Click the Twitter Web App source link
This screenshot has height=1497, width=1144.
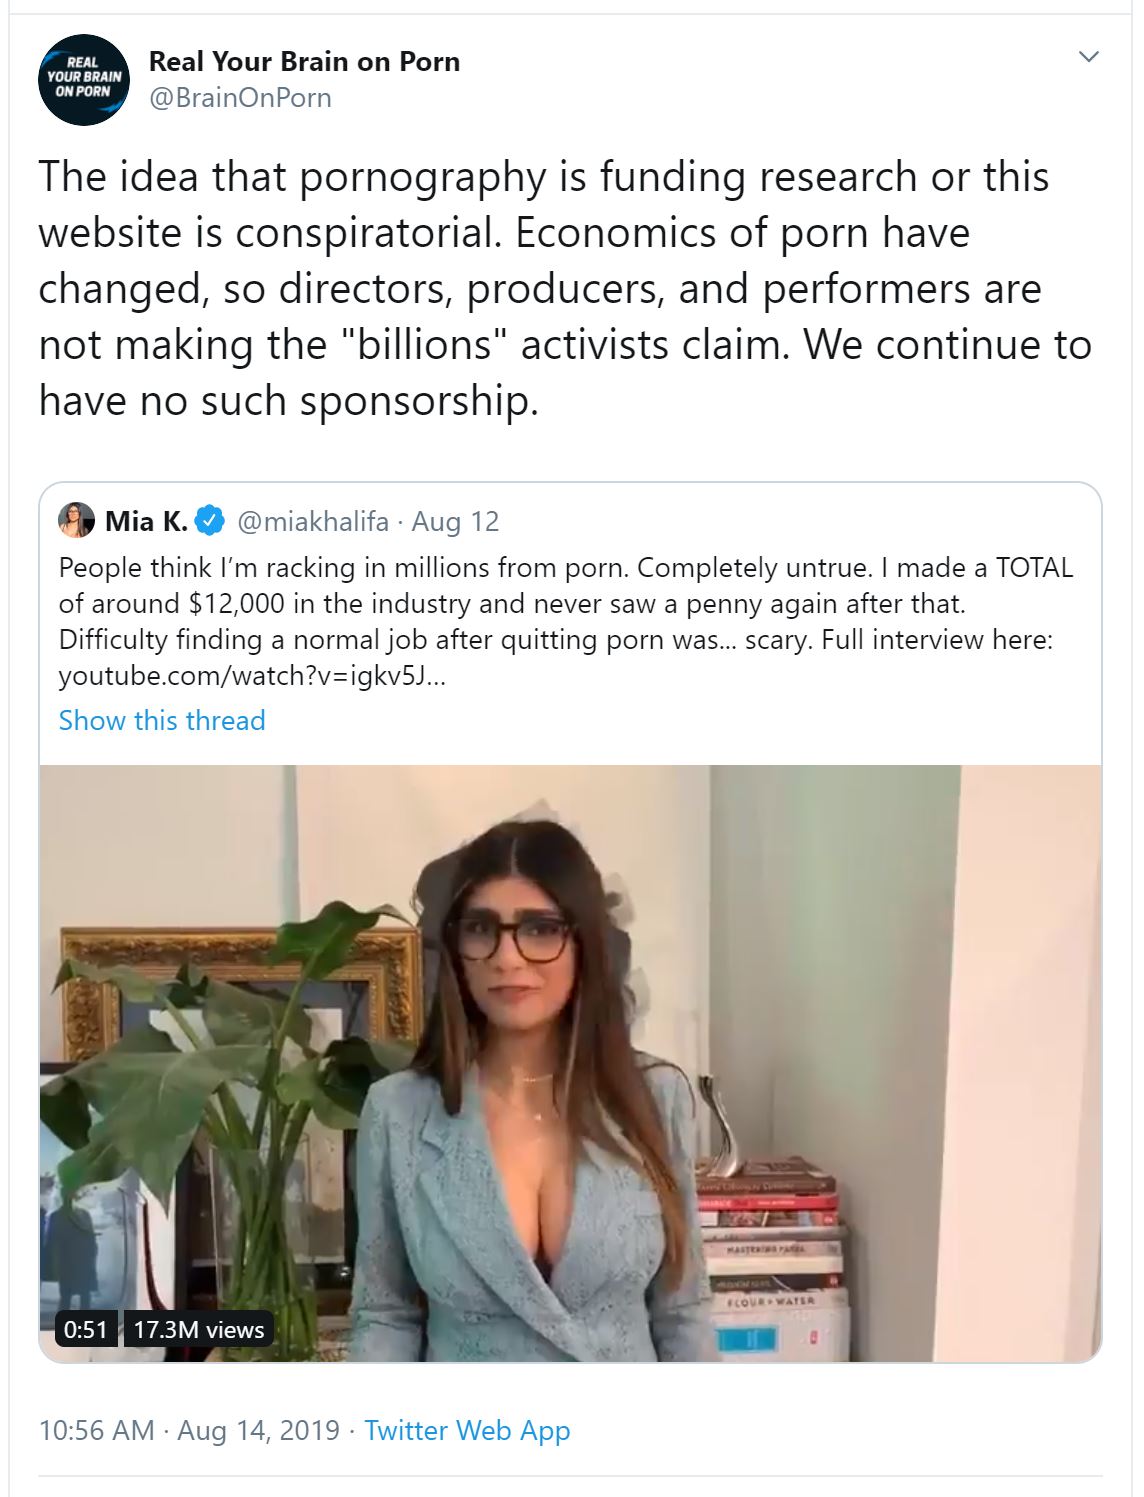467,1430
